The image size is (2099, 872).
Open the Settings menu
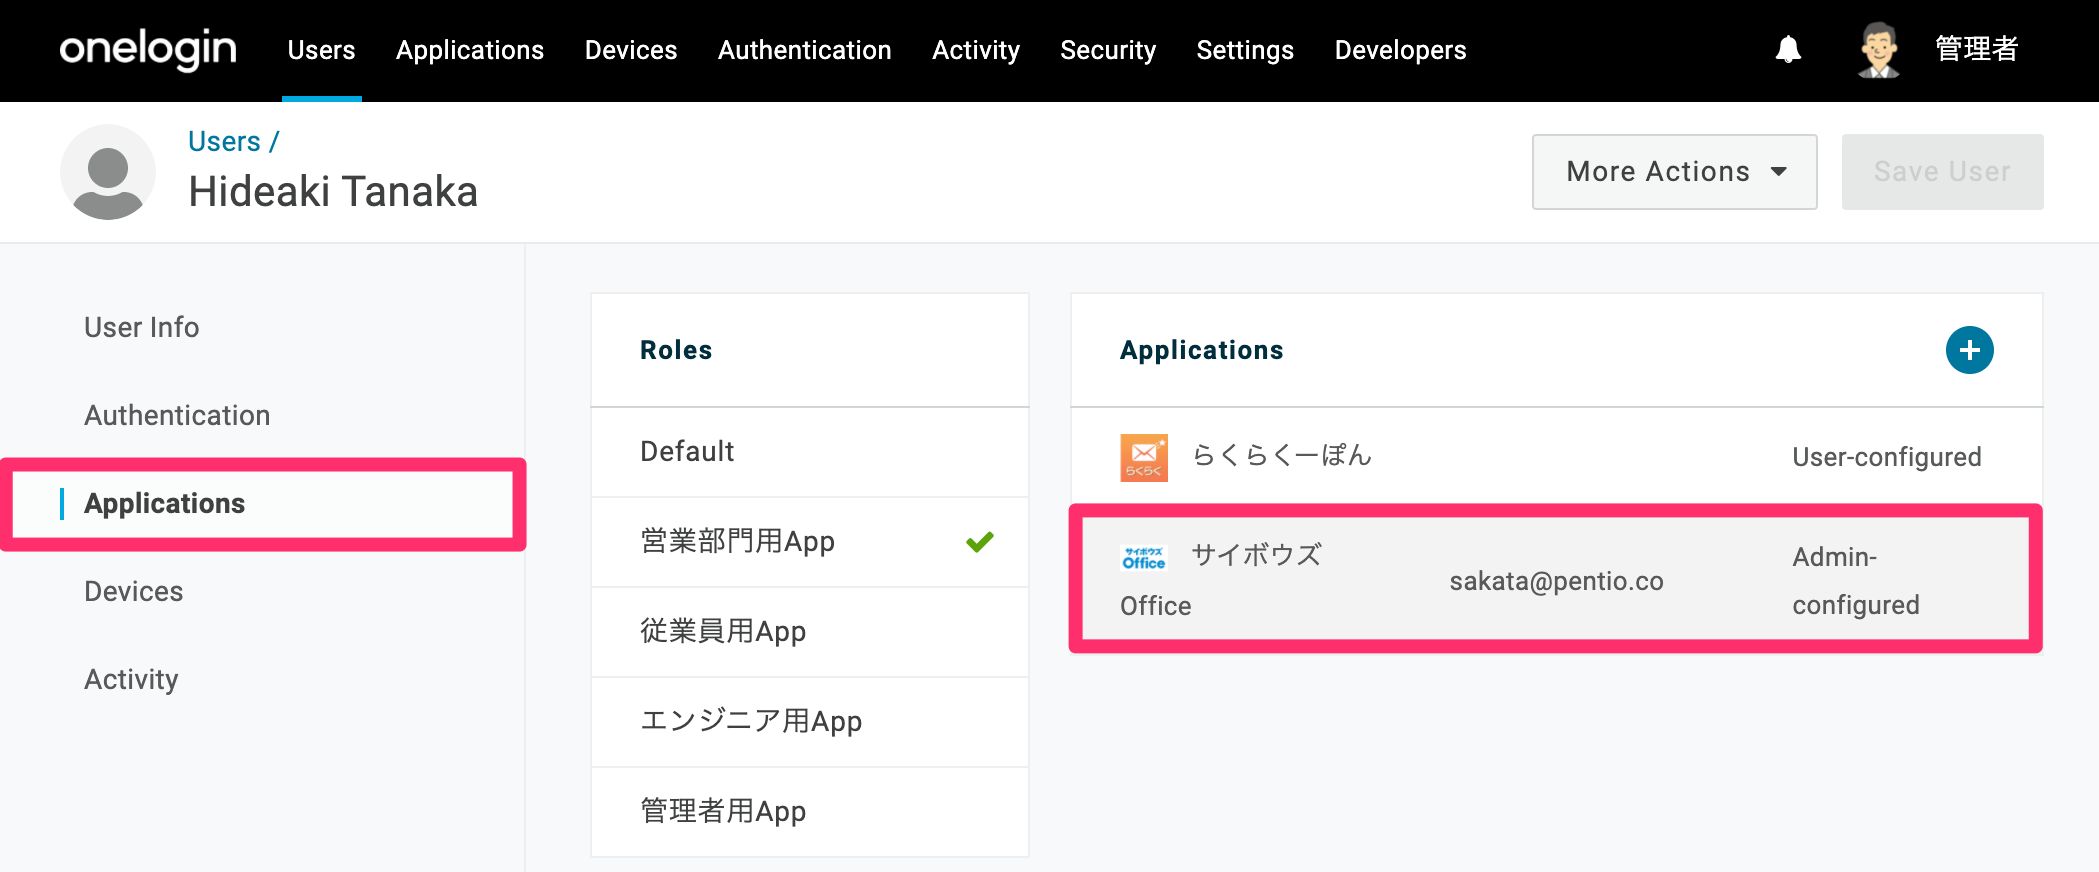(1245, 50)
